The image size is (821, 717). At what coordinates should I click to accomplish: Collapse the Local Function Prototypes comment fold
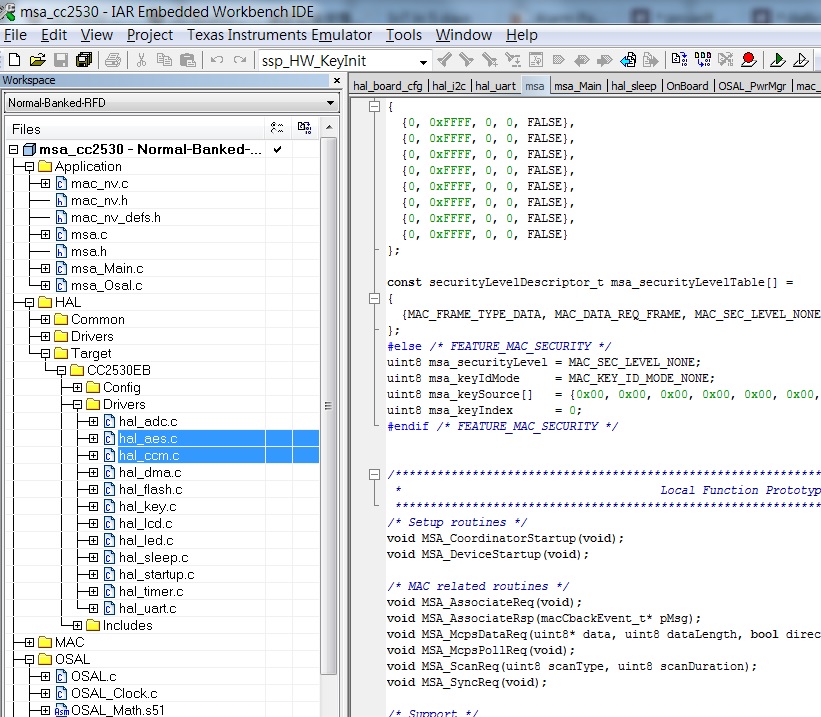pyautogui.click(x=375, y=474)
